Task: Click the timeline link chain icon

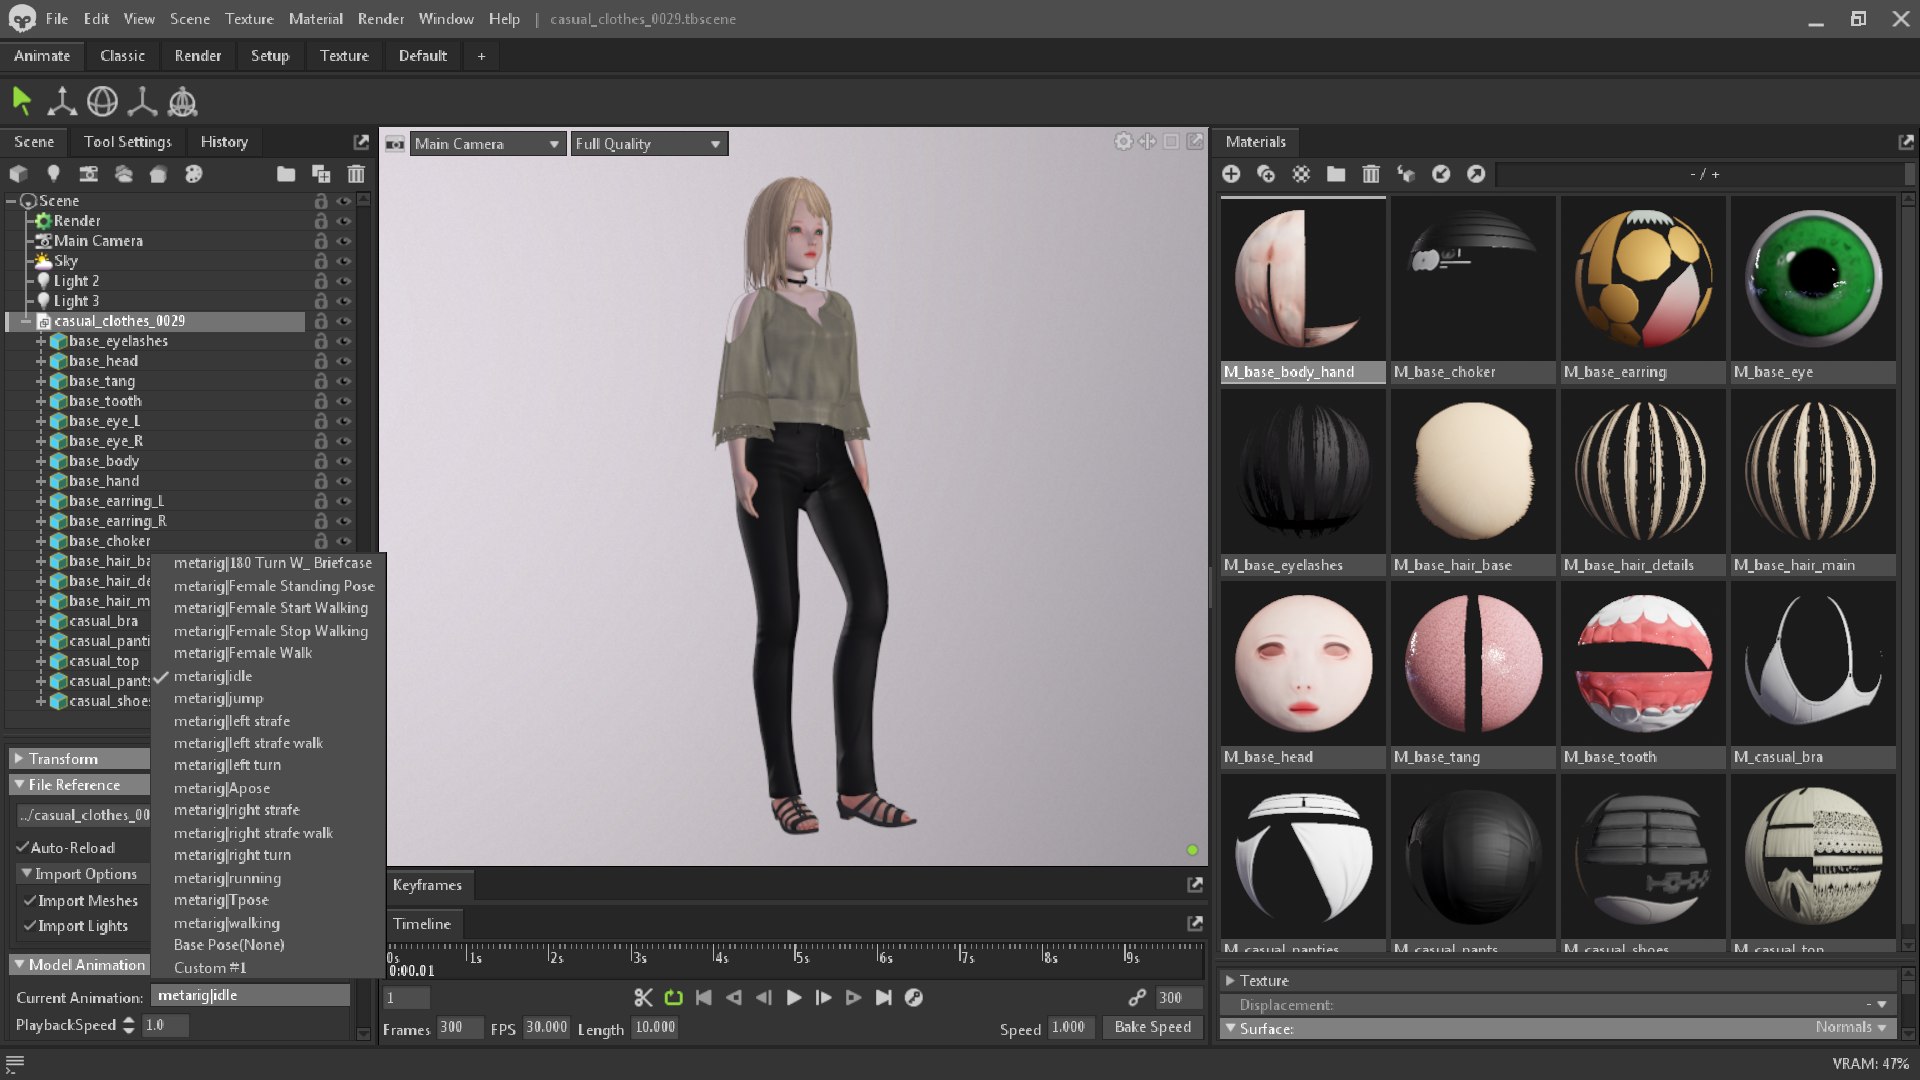Action: click(1137, 998)
